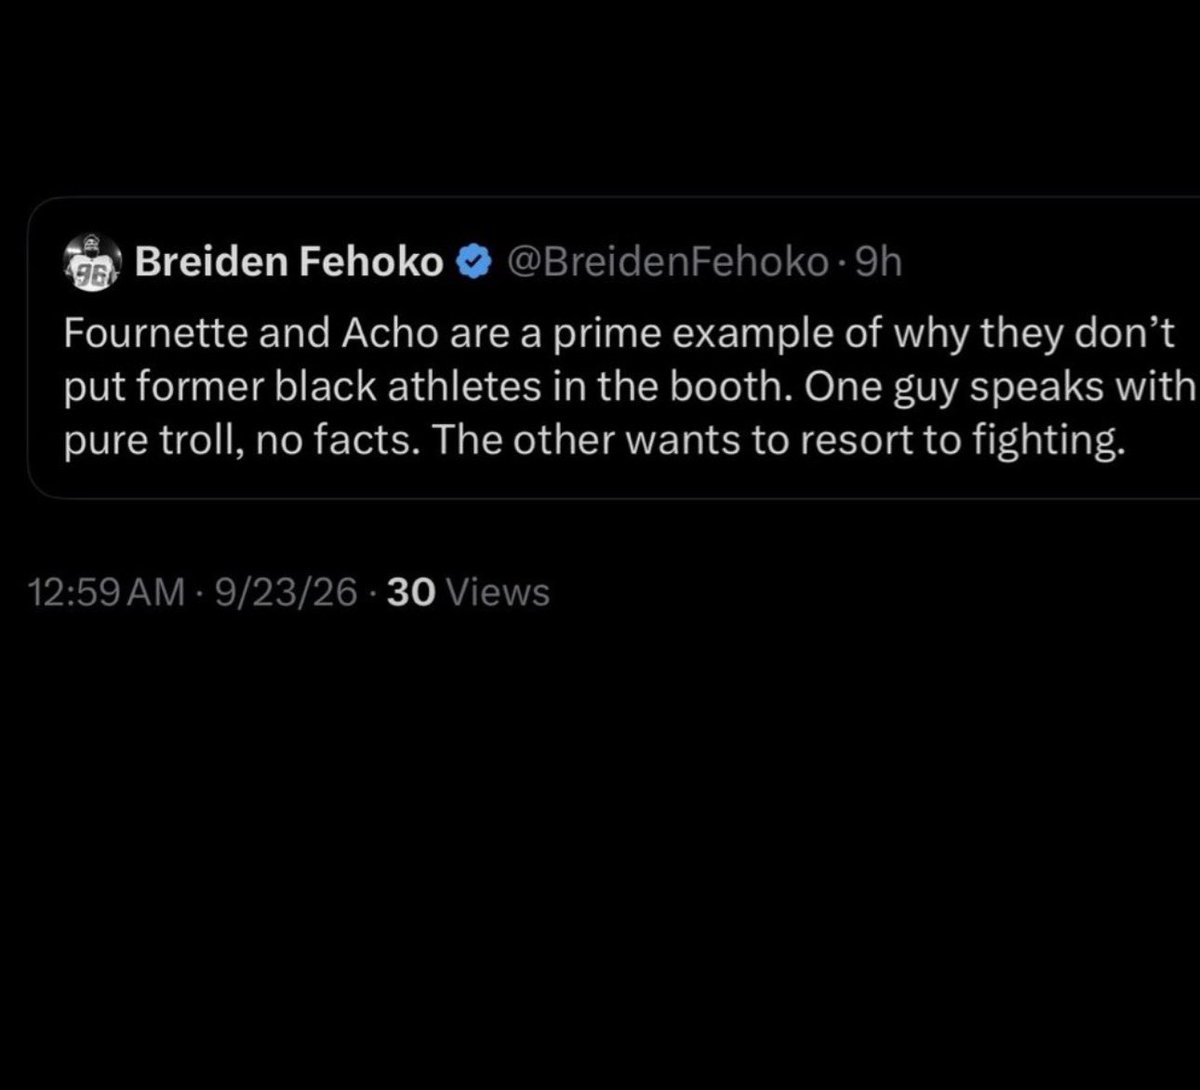Open the quoted tweet card
Image resolution: width=1200 pixels, height=1090 pixels.
point(613,347)
